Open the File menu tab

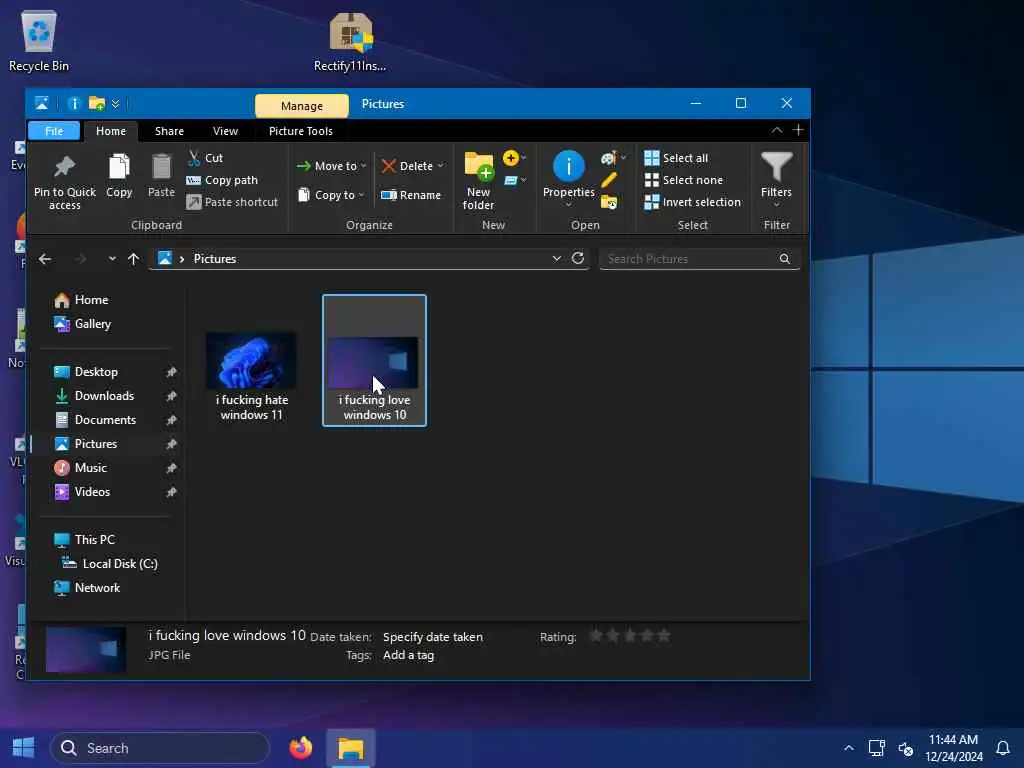click(54, 131)
